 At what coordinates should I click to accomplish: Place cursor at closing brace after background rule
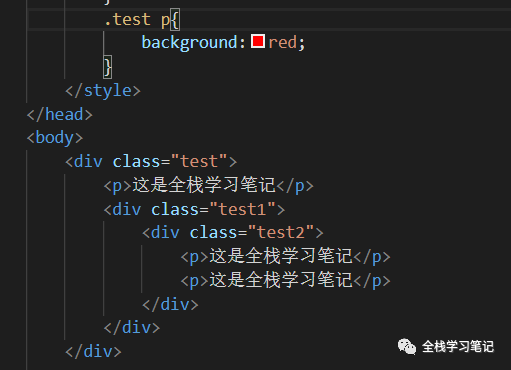(108, 67)
